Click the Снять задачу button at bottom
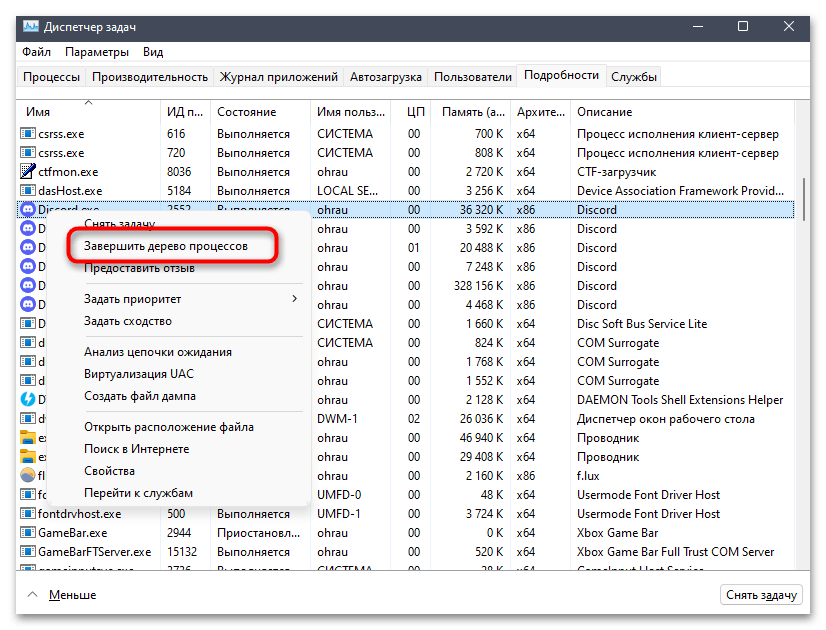Image resolution: width=826 pixels, height=630 pixels. [761, 595]
